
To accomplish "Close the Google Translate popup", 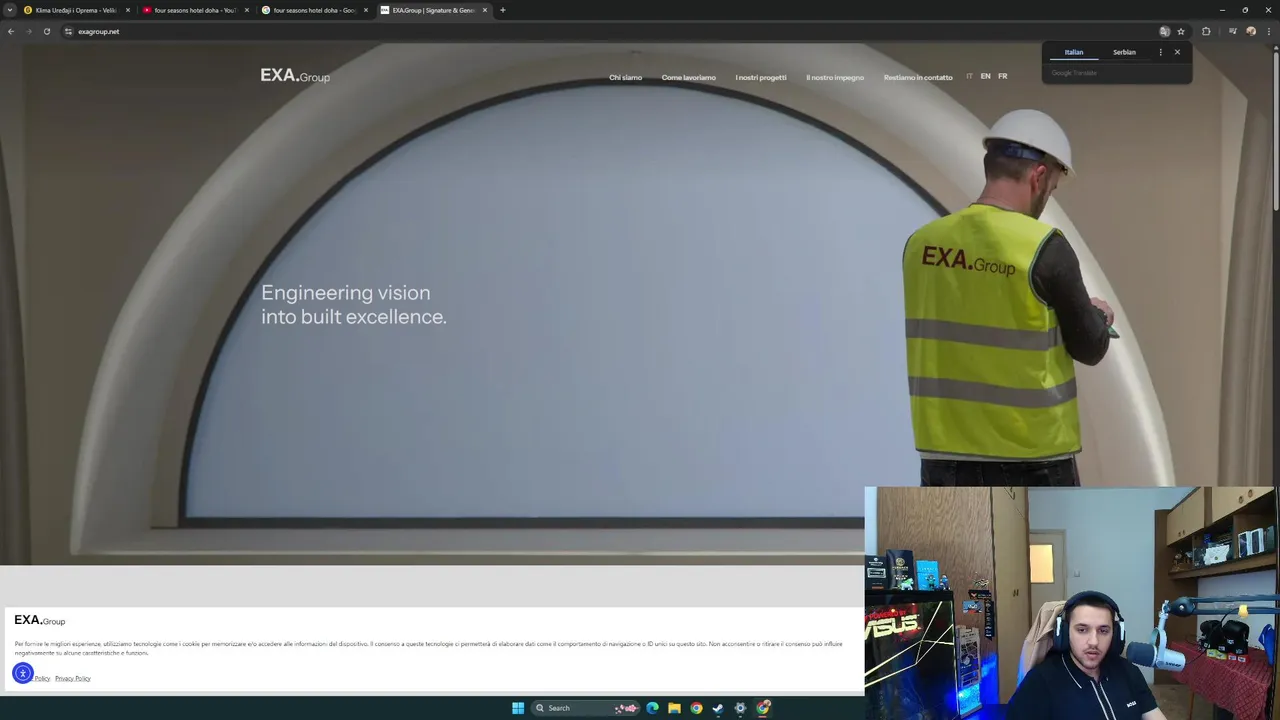I will [1177, 52].
